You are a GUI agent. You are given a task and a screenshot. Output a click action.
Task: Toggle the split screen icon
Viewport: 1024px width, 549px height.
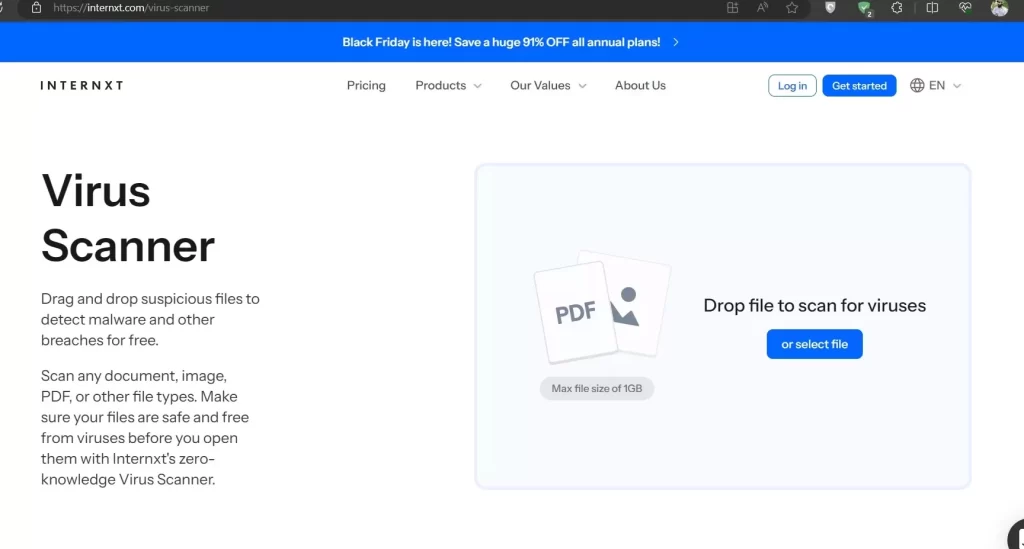pyautogui.click(x=932, y=8)
